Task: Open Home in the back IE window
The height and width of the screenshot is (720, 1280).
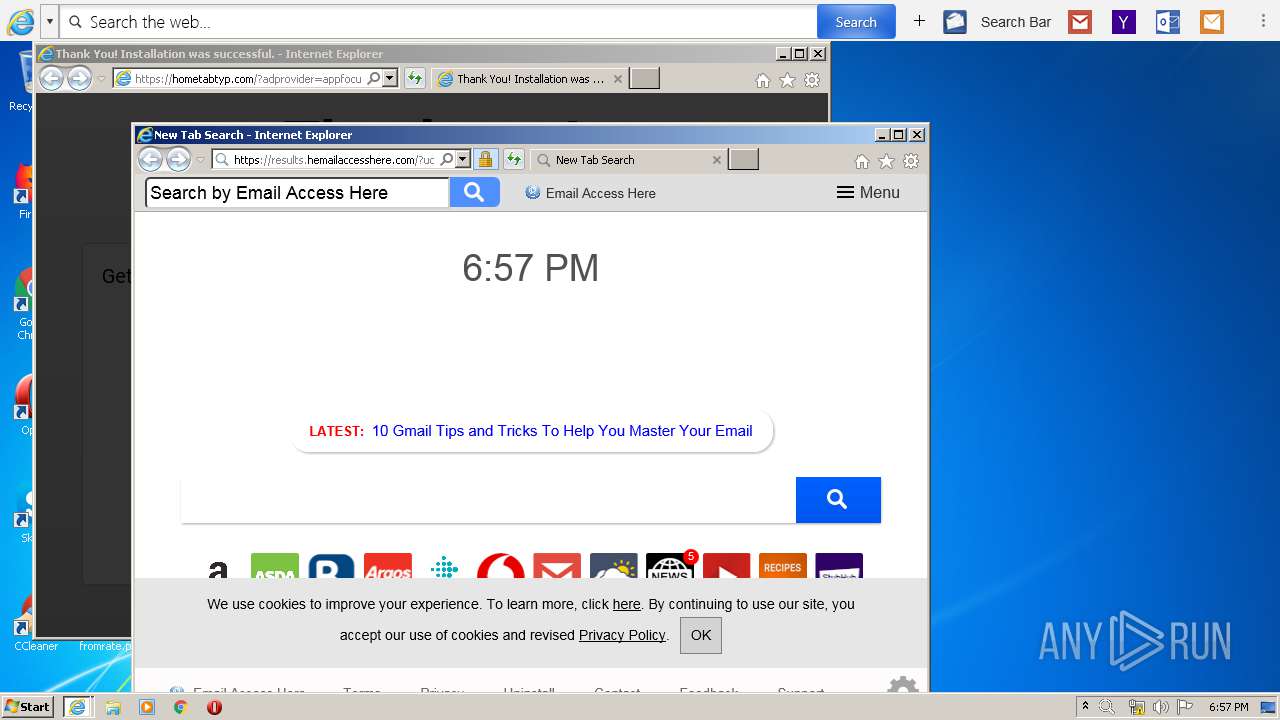Action: pos(763,80)
